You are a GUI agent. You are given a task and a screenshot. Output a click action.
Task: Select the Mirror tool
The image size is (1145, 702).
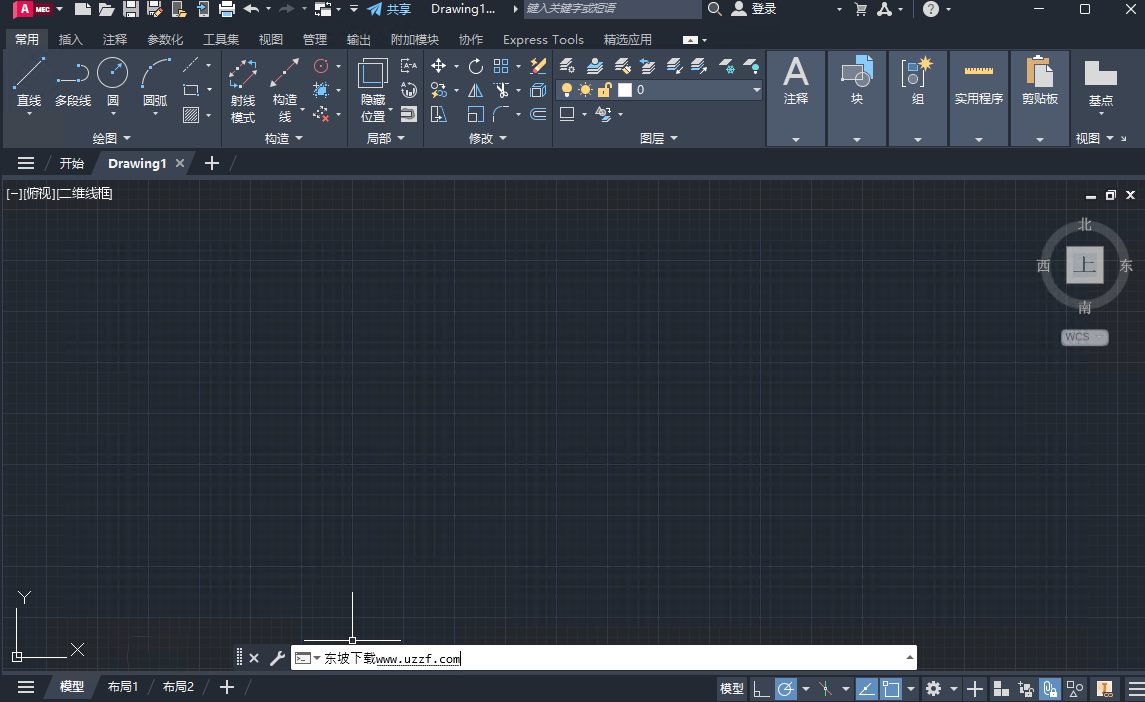click(x=475, y=91)
